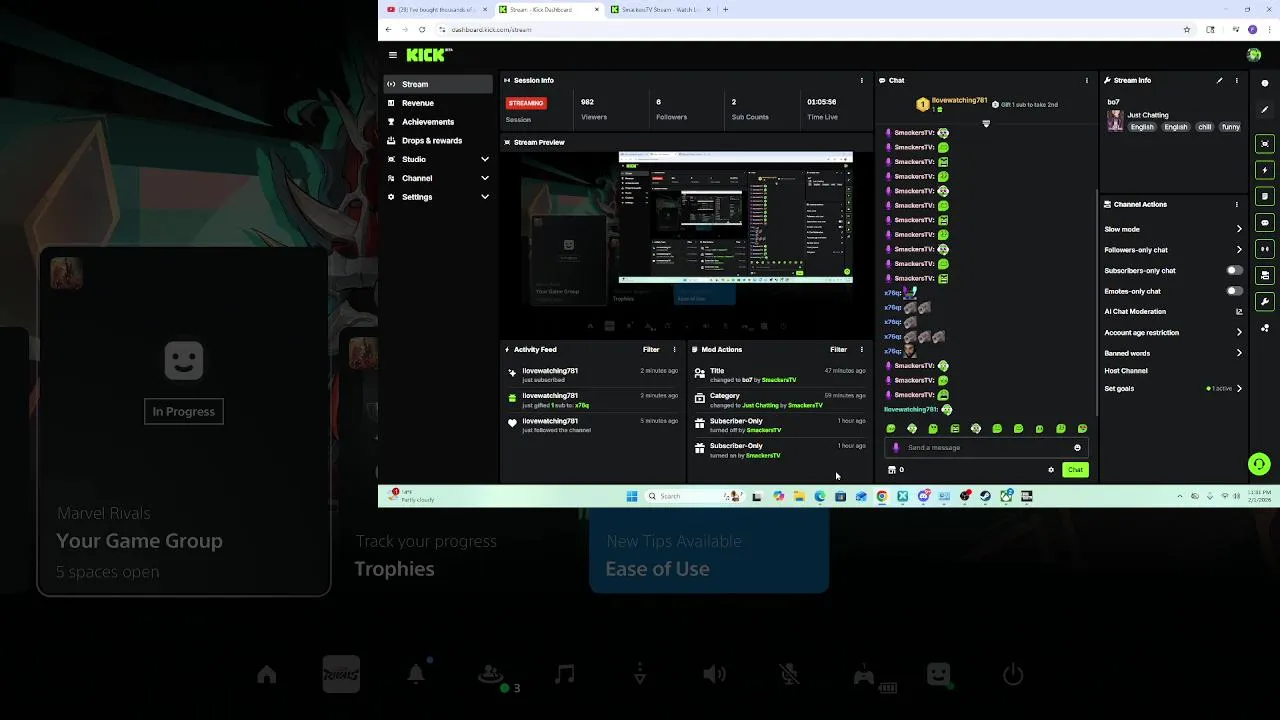The height and width of the screenshot is (720, 1280).
Task: Open Session Info options menu
Action: point(862,80)
